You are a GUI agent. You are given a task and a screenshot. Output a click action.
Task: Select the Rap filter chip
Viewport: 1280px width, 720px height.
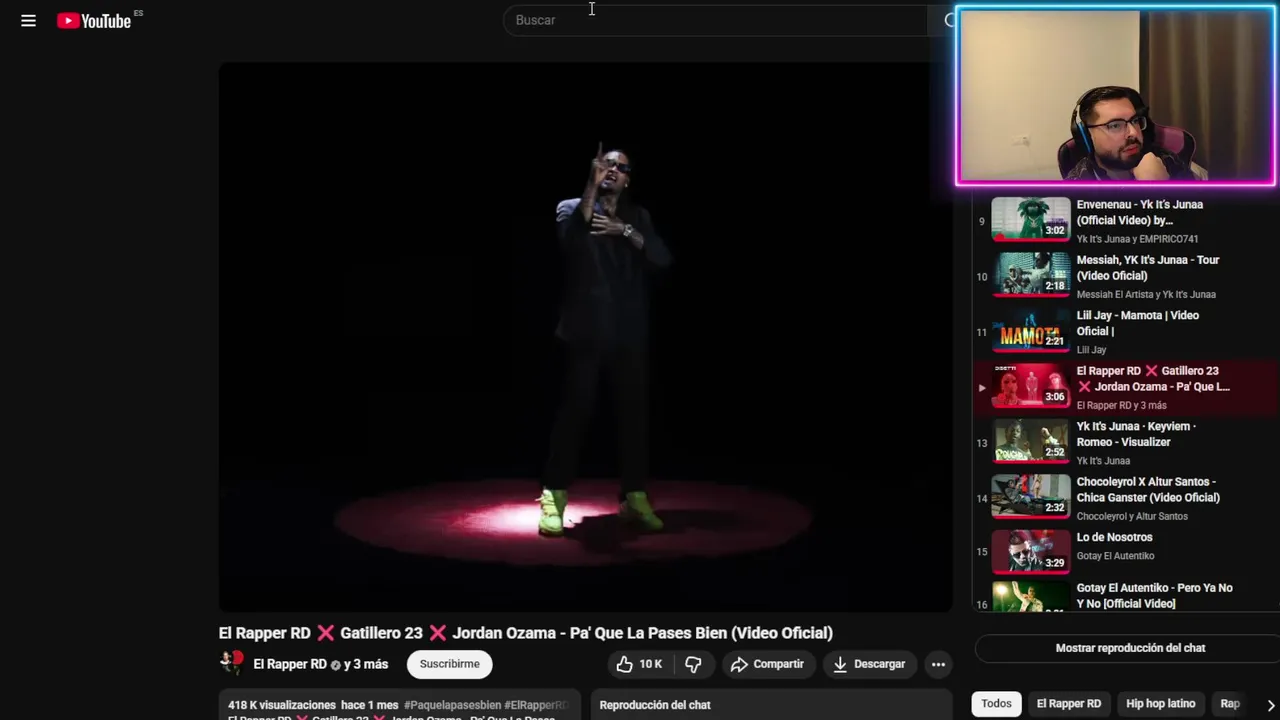tap(1230, 704)
